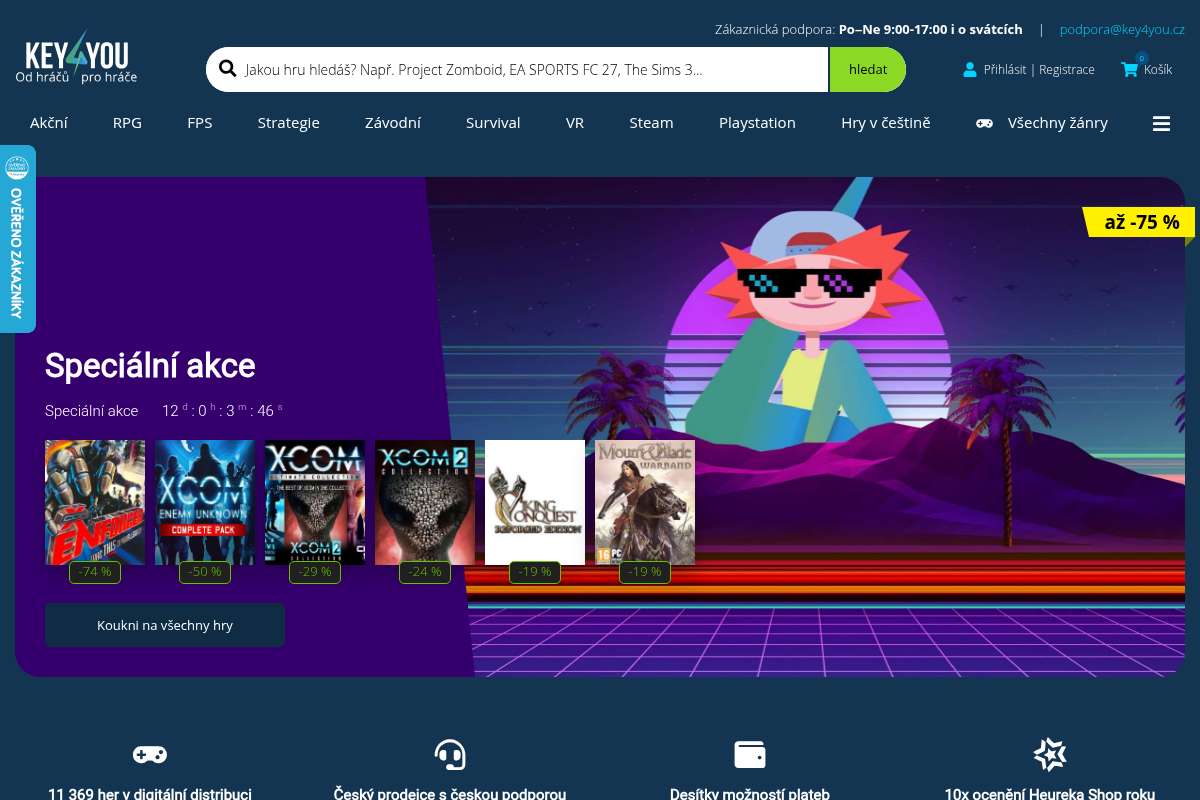
Task: Open the Košík cart link
Action: pos(1158,70)
